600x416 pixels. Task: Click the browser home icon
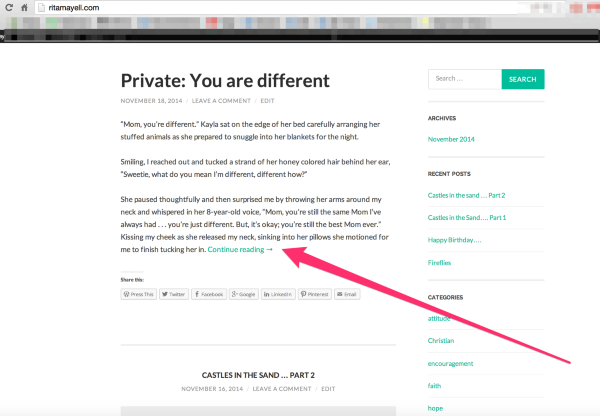23,7
